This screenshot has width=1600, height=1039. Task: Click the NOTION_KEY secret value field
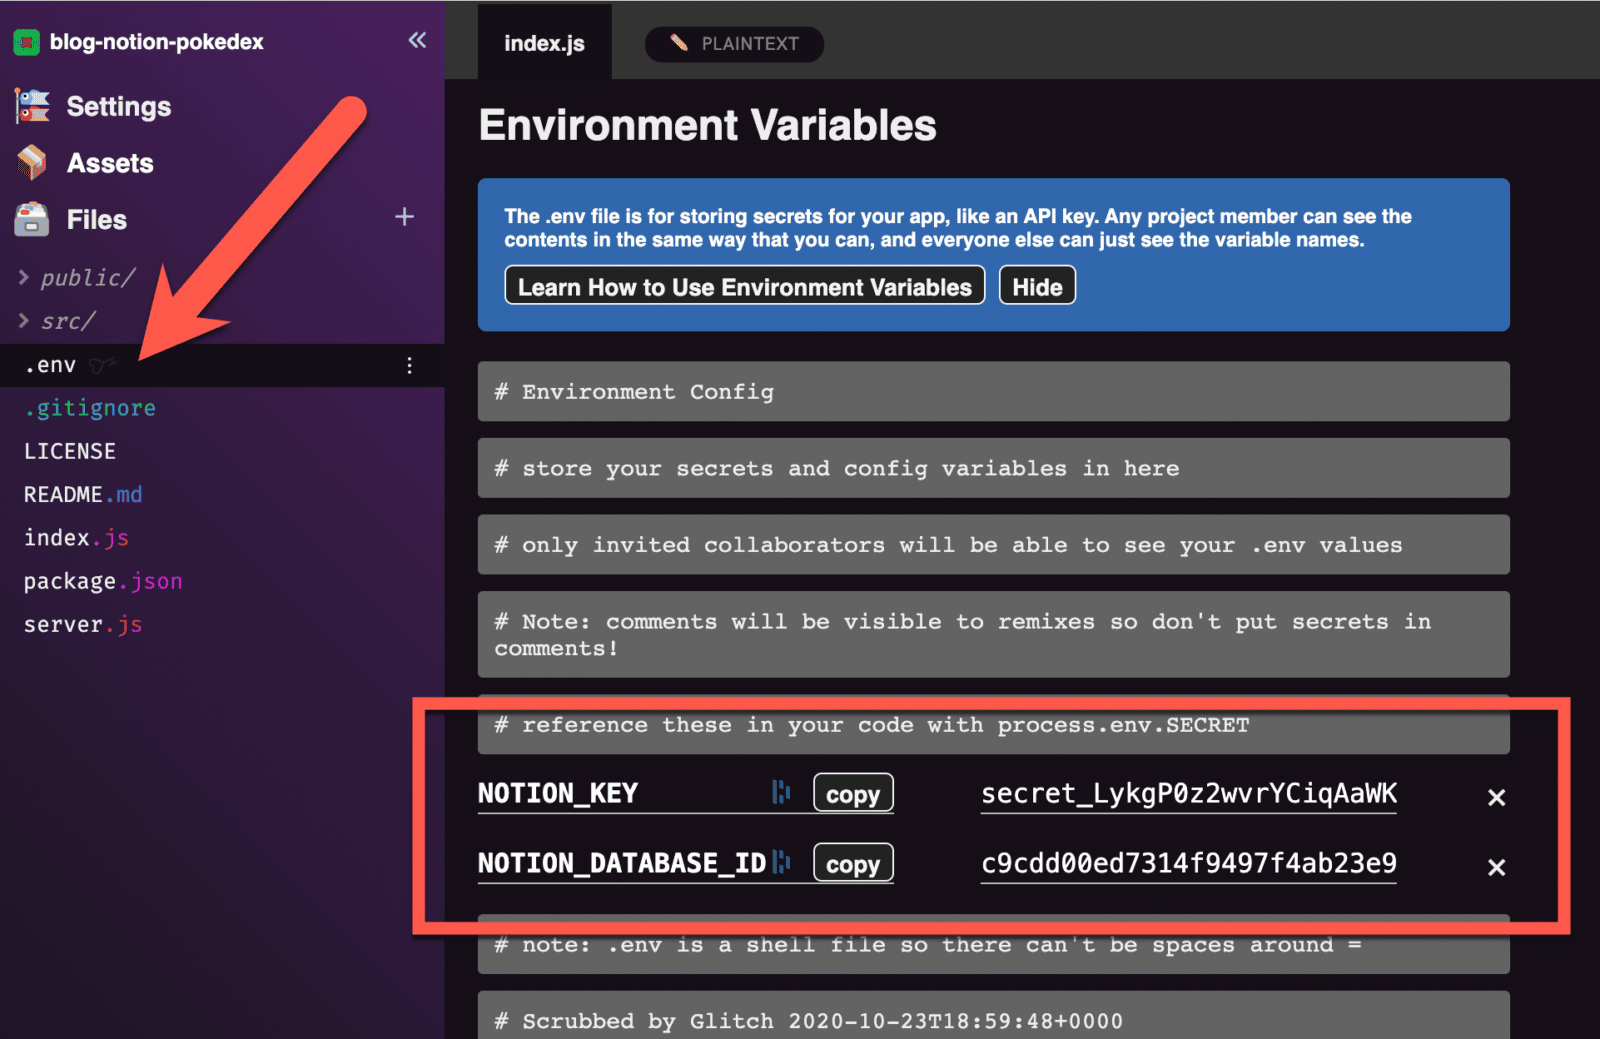[x=1188, y=795]
